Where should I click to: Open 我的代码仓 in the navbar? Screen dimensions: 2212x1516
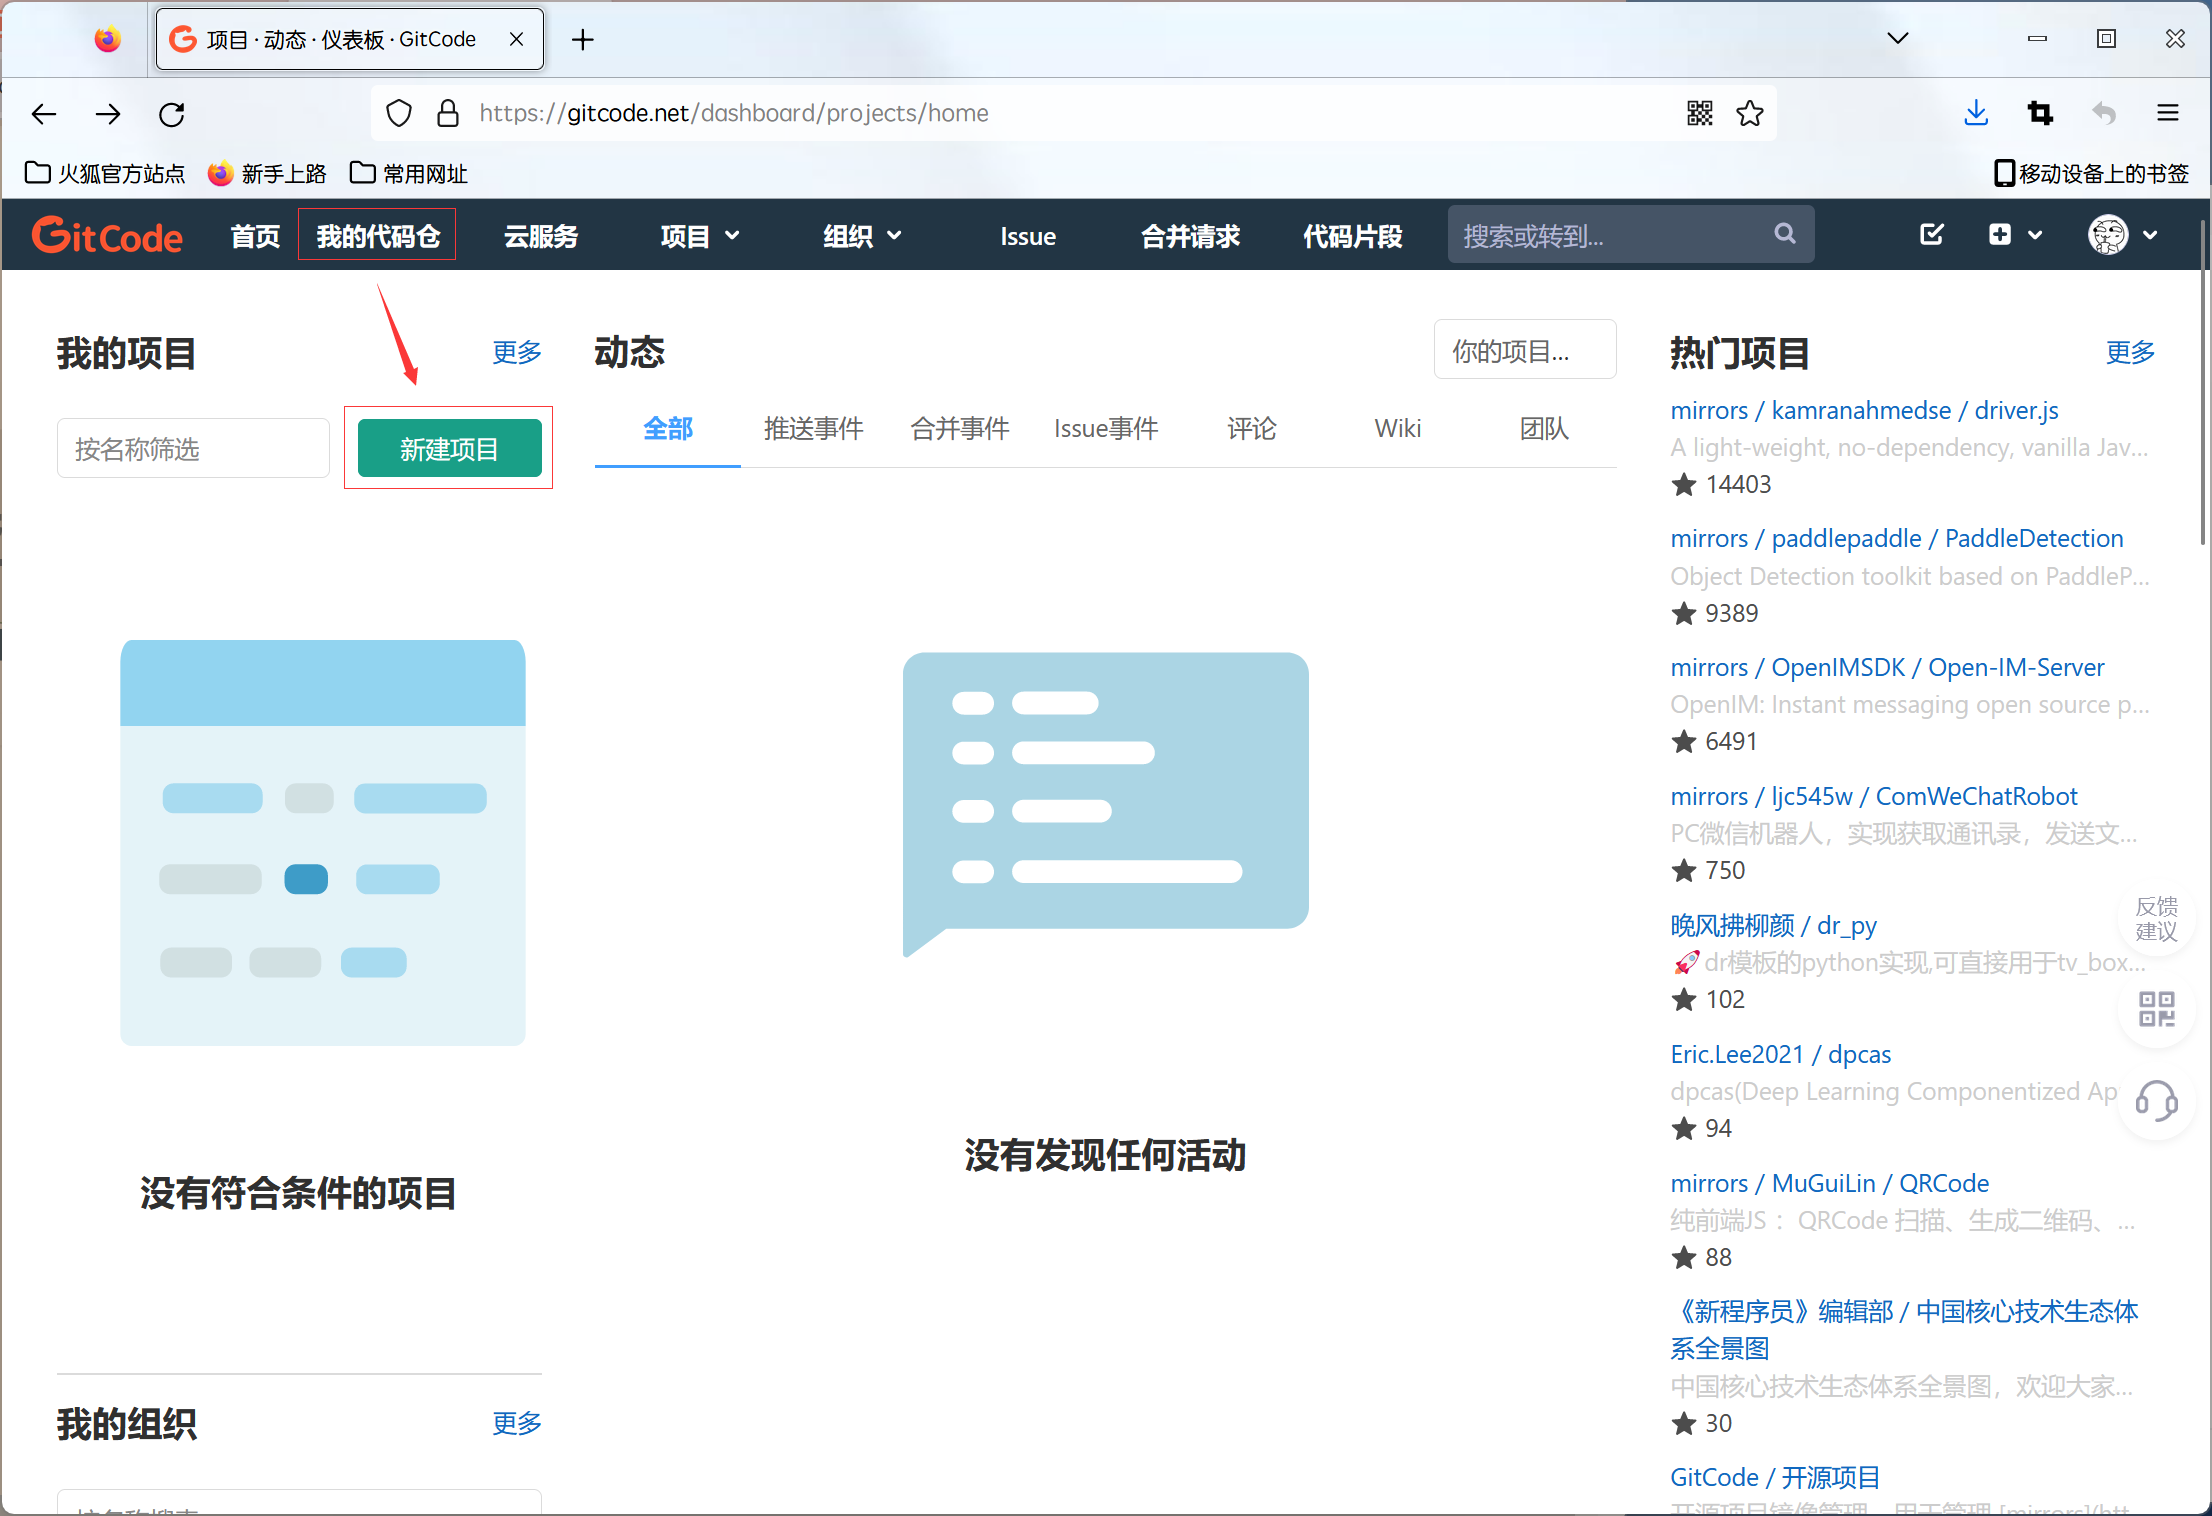click(x=378, y=236)
